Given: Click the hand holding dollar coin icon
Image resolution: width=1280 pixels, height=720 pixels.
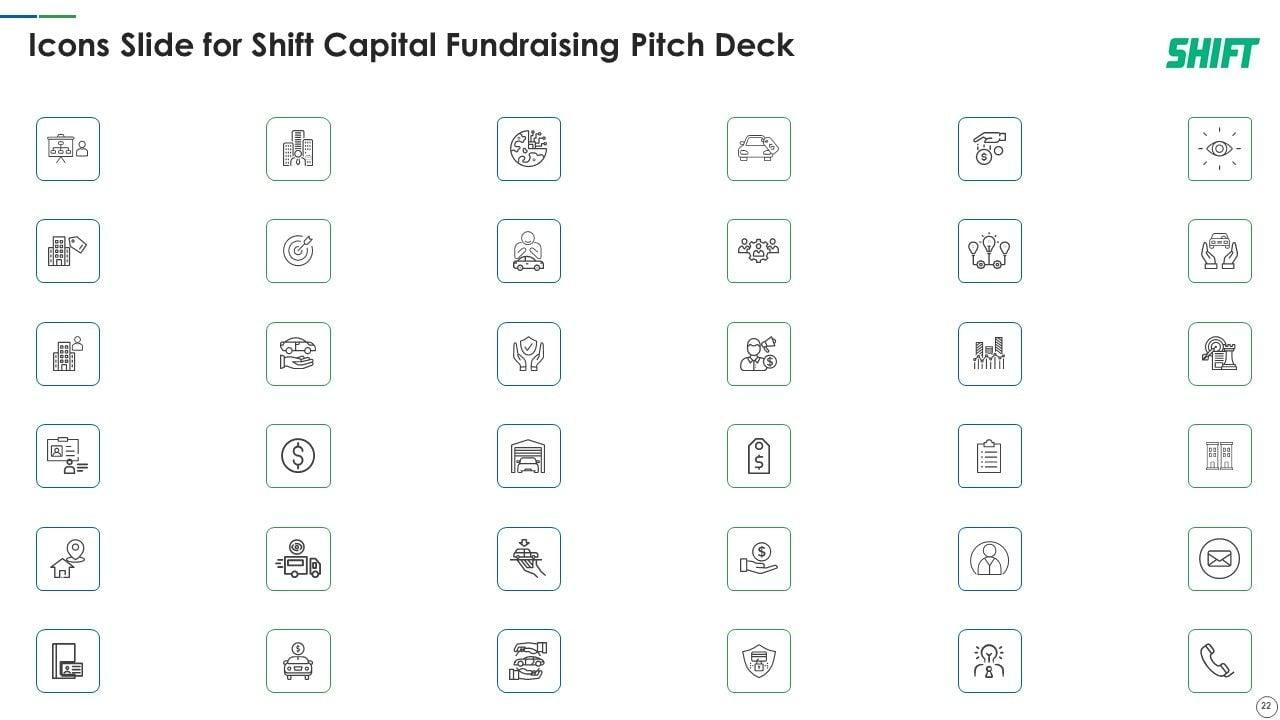Looking at the screenshot, I should click(758, 559).
